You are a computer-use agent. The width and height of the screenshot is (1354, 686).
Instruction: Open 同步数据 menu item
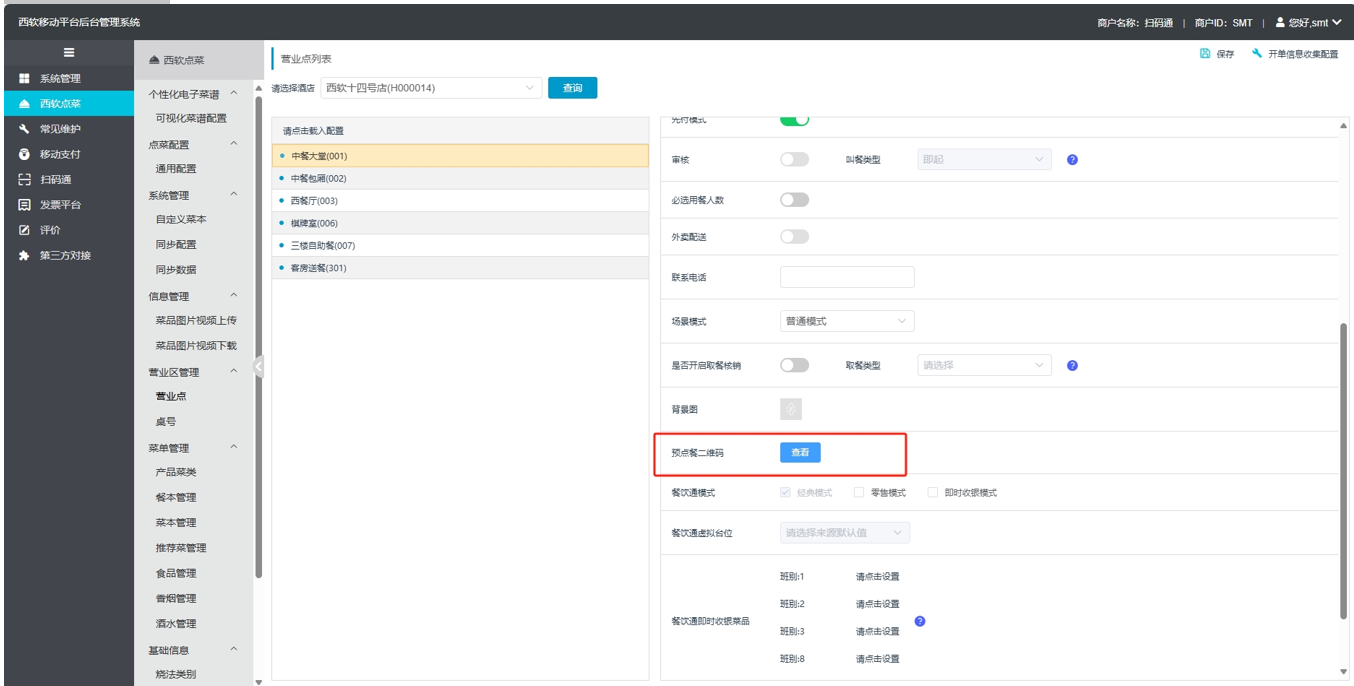point(176,270)
